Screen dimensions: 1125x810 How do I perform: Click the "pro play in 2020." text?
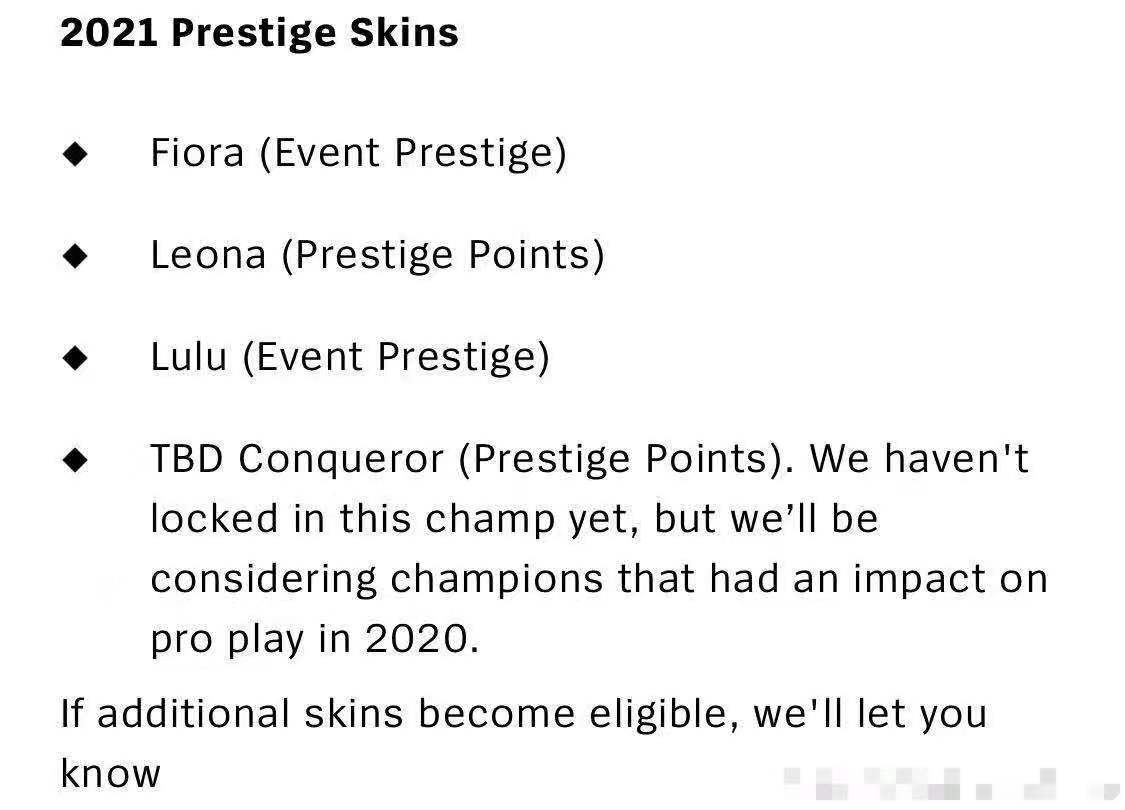pos(315,639)
